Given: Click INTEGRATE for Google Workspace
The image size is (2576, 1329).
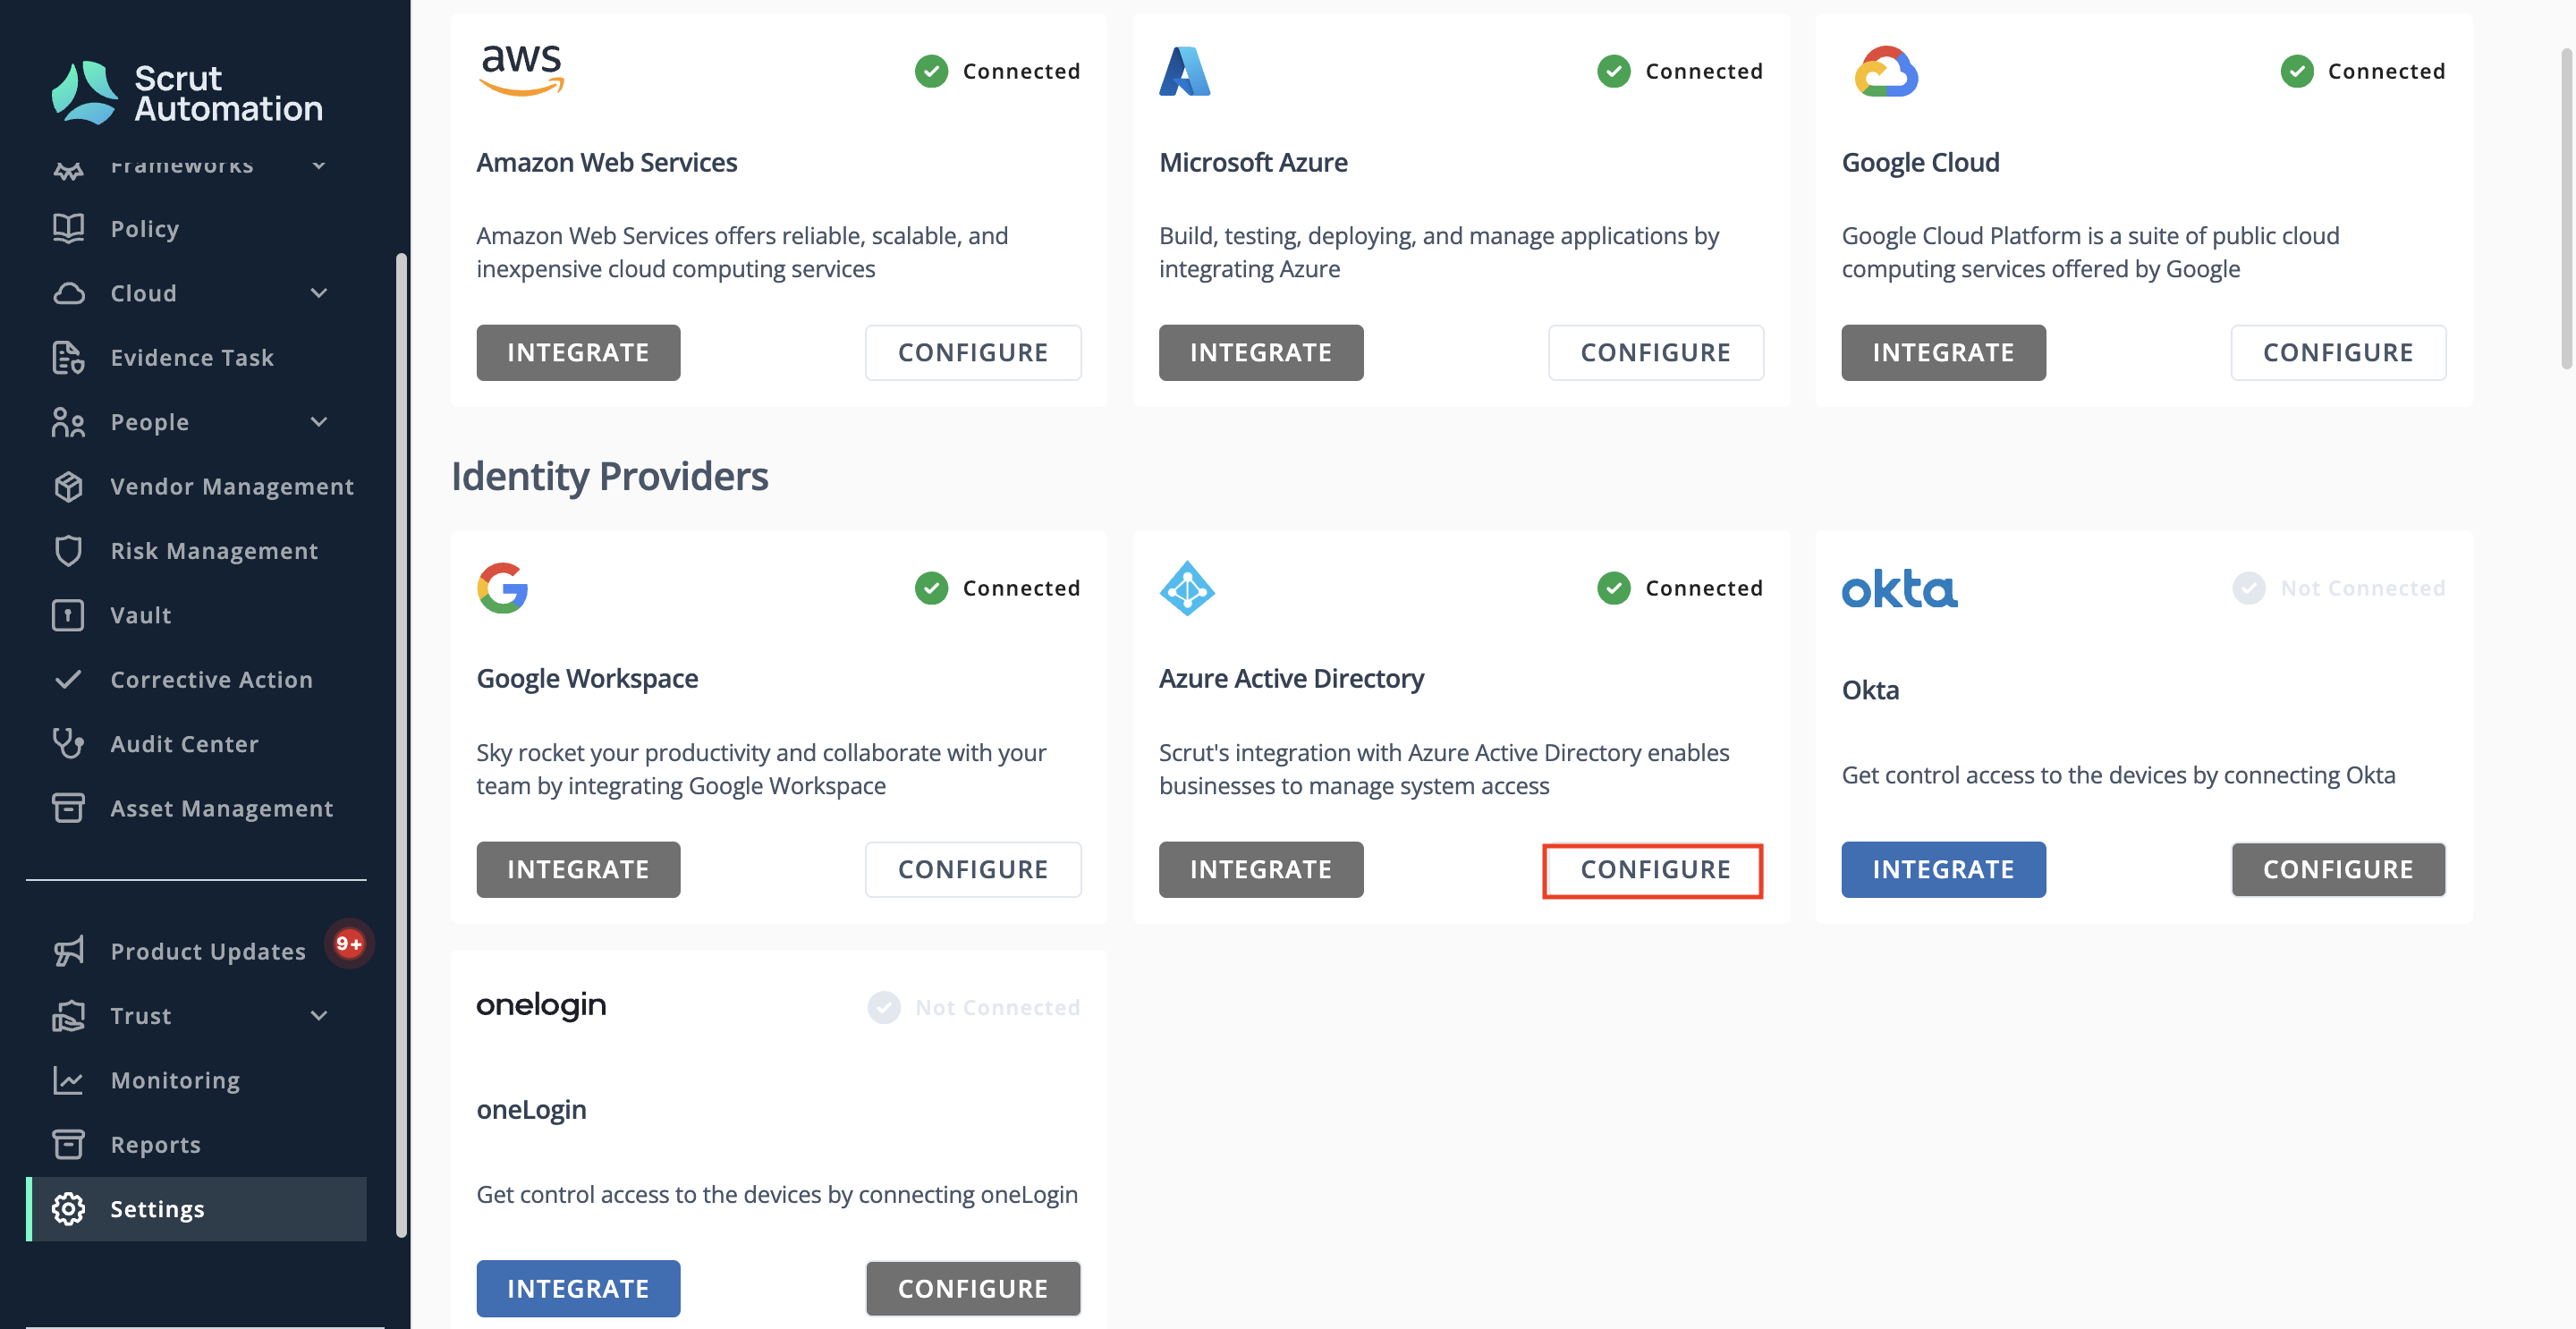Looking at the screenshot, I should click(x=578, y=869).
